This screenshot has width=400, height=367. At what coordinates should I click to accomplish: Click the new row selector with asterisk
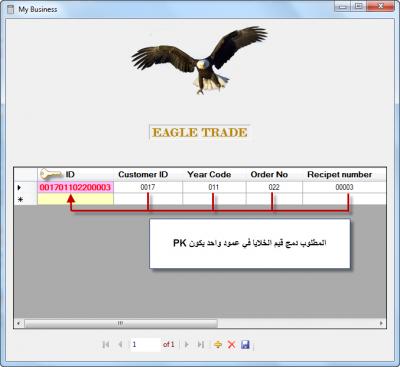coord(26,199)
